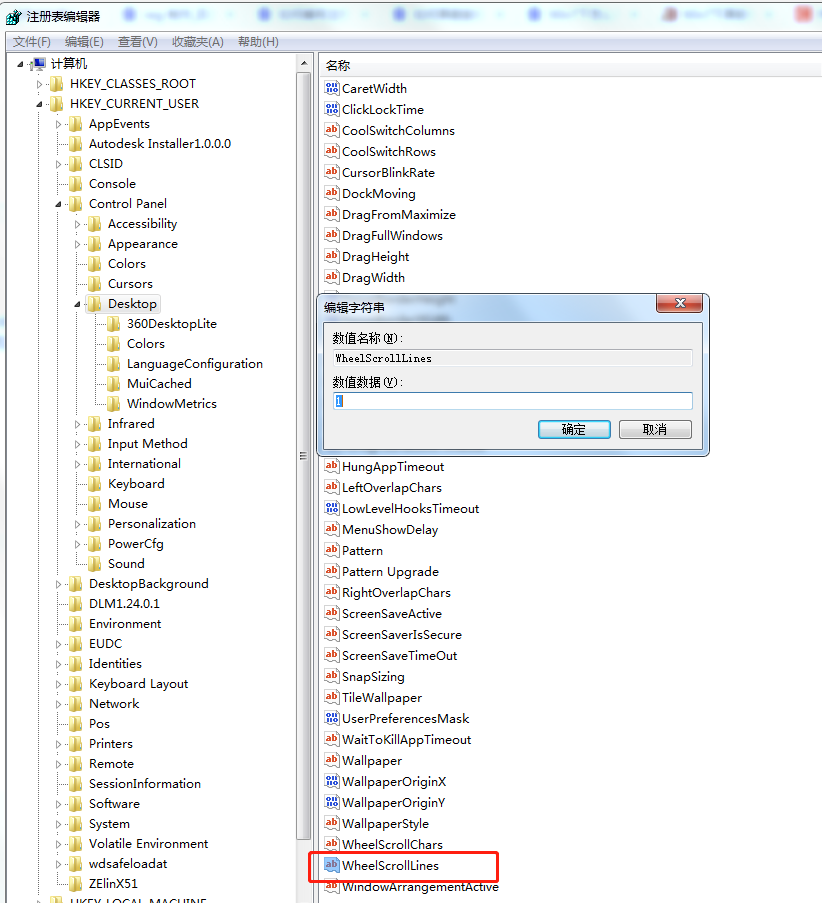Screen dimensions: 822x903
Task: Click the CaretWidth binary value icon
Action: 331,88
